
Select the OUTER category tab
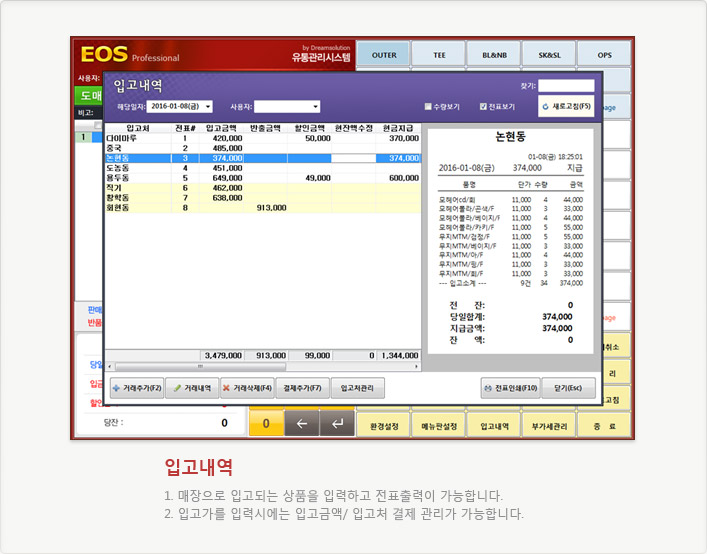coord(384,55)
